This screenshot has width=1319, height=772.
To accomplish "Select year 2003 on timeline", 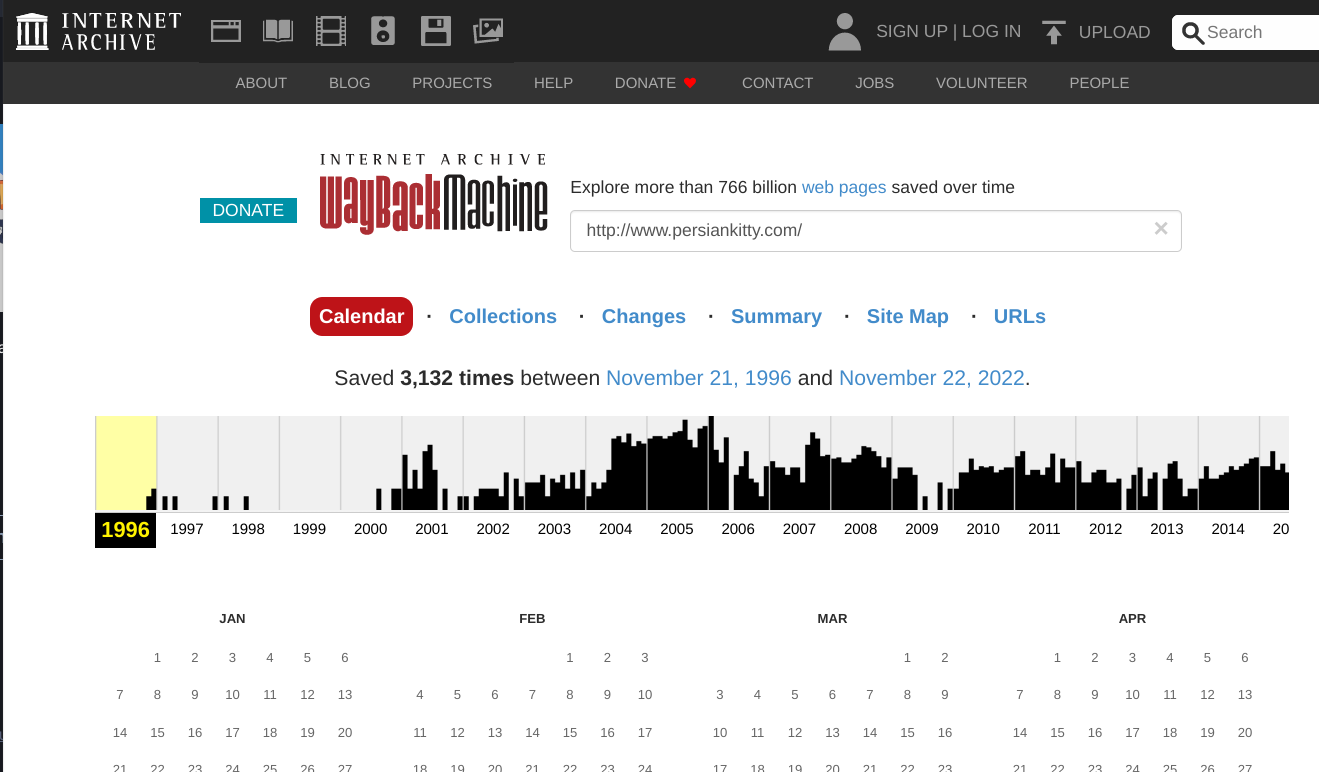I will 554,529.
